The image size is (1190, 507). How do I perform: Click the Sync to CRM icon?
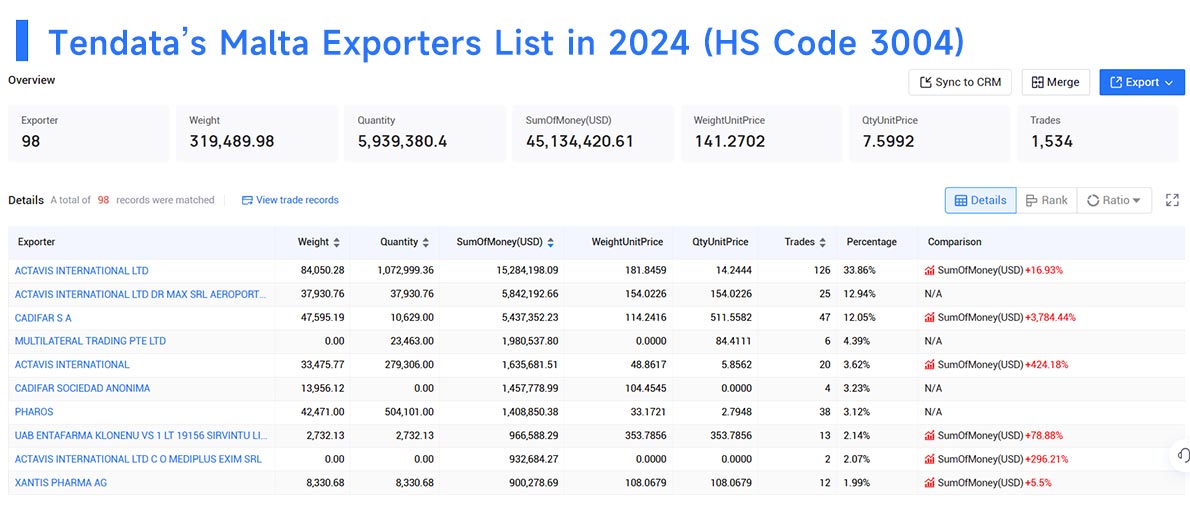(925, 82)
